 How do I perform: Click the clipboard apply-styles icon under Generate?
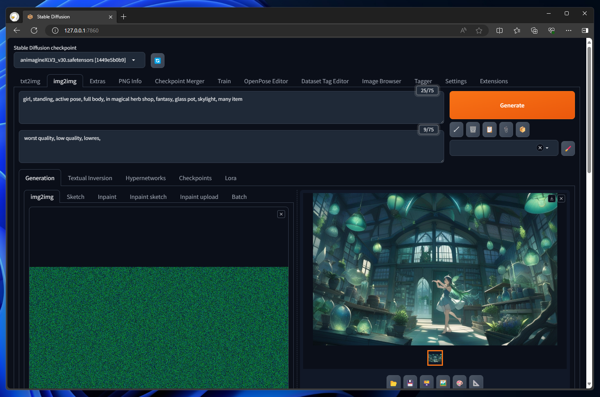pos(489,129)
